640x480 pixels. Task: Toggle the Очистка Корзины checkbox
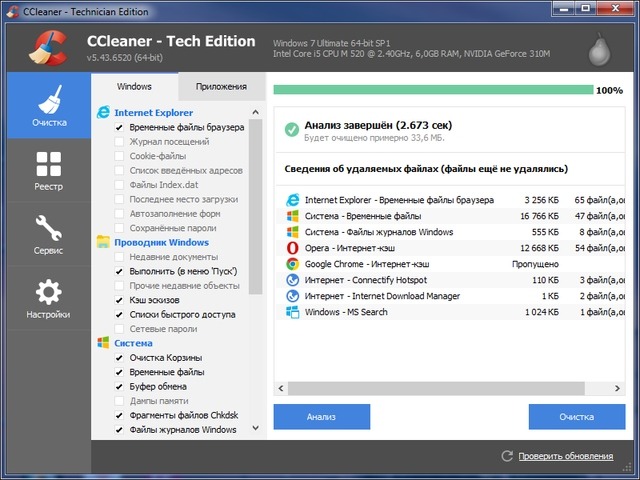120,358
